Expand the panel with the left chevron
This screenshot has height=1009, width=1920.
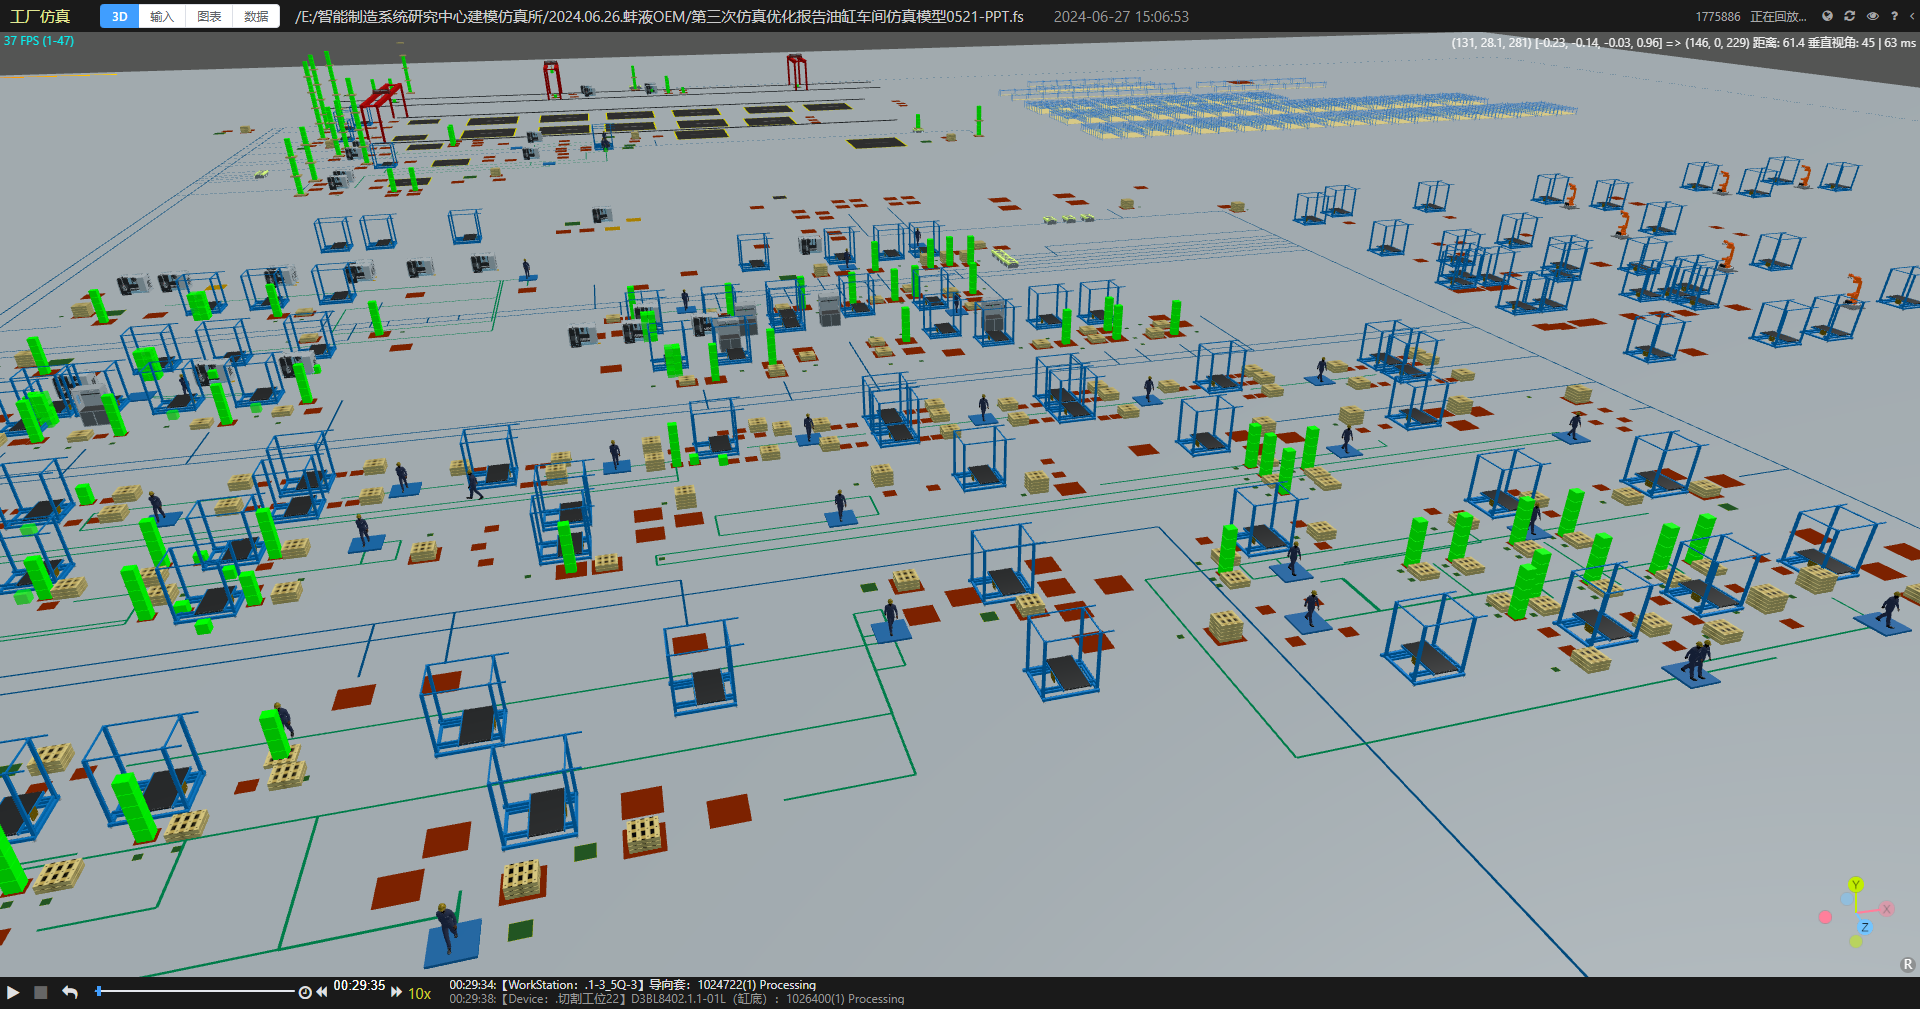[x=1912, y=16]
